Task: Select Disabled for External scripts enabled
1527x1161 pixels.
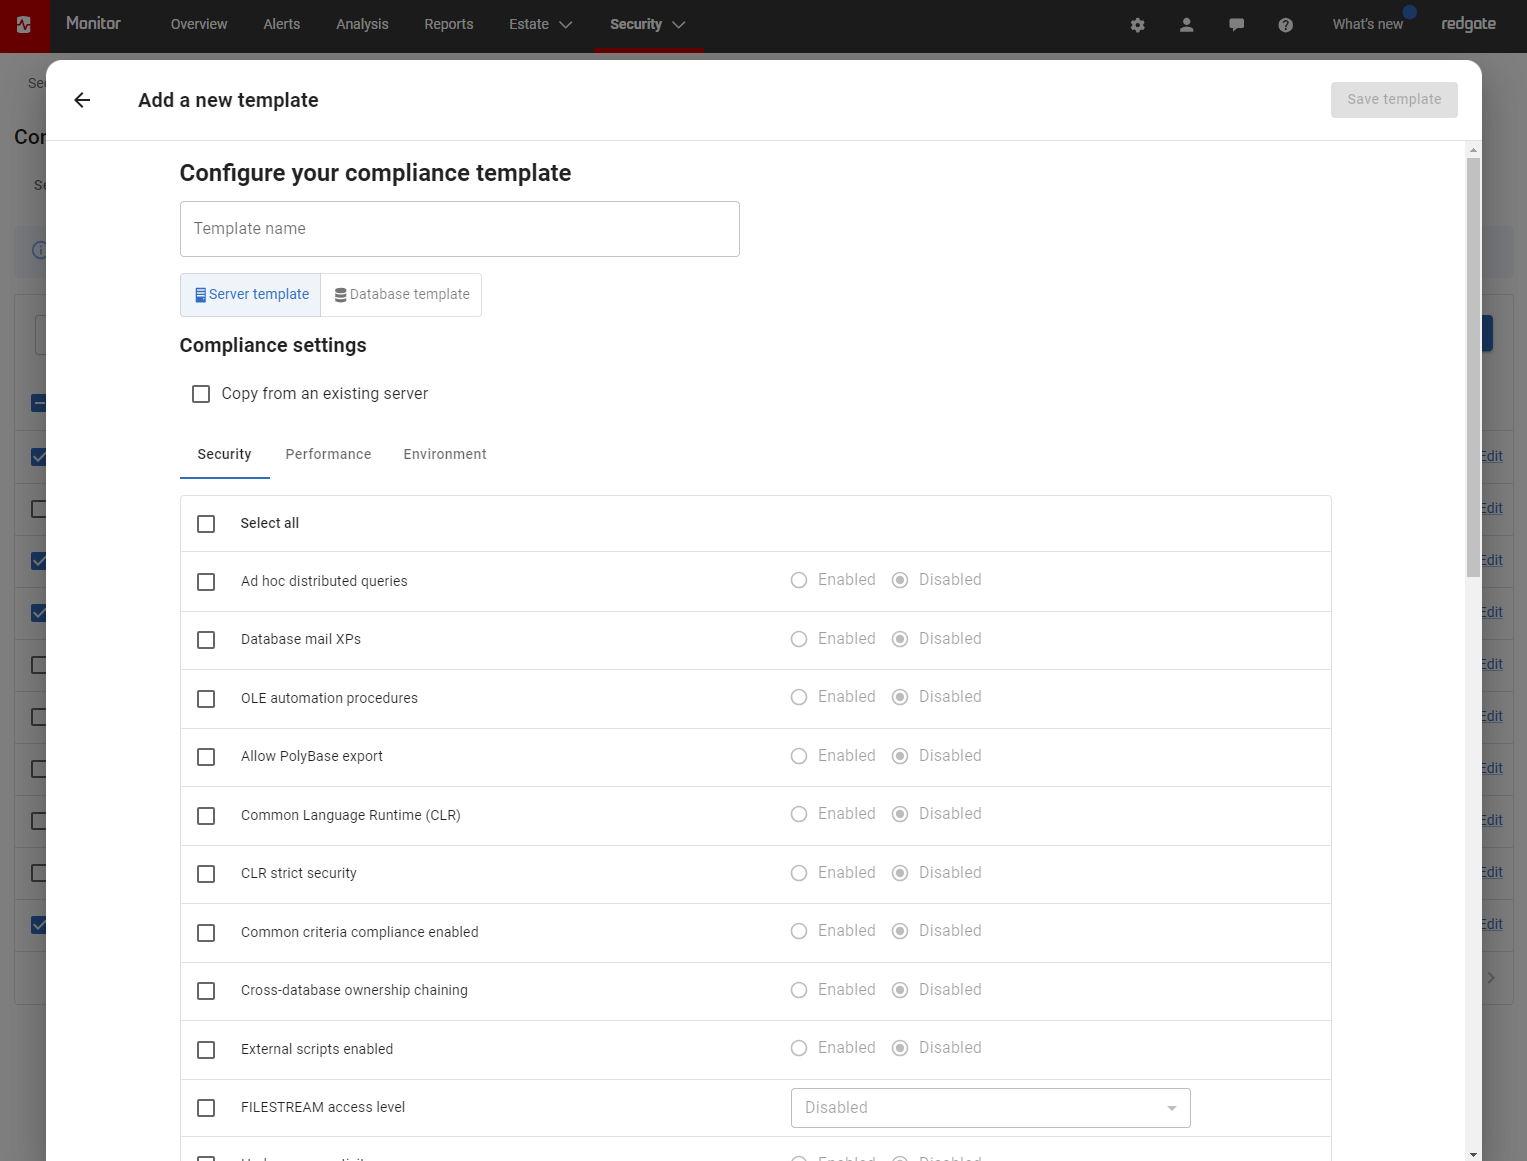Action: [x=900, y=1048]
